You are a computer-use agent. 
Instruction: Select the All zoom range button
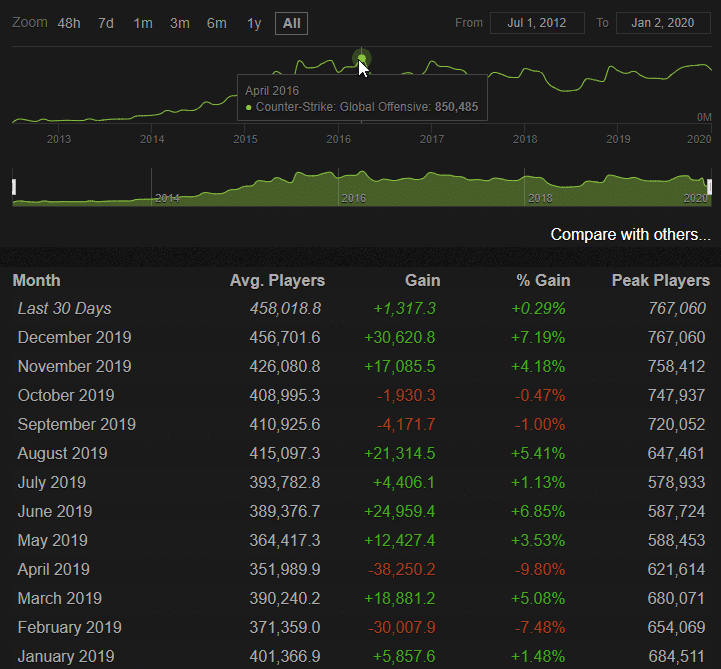[292, 23]
